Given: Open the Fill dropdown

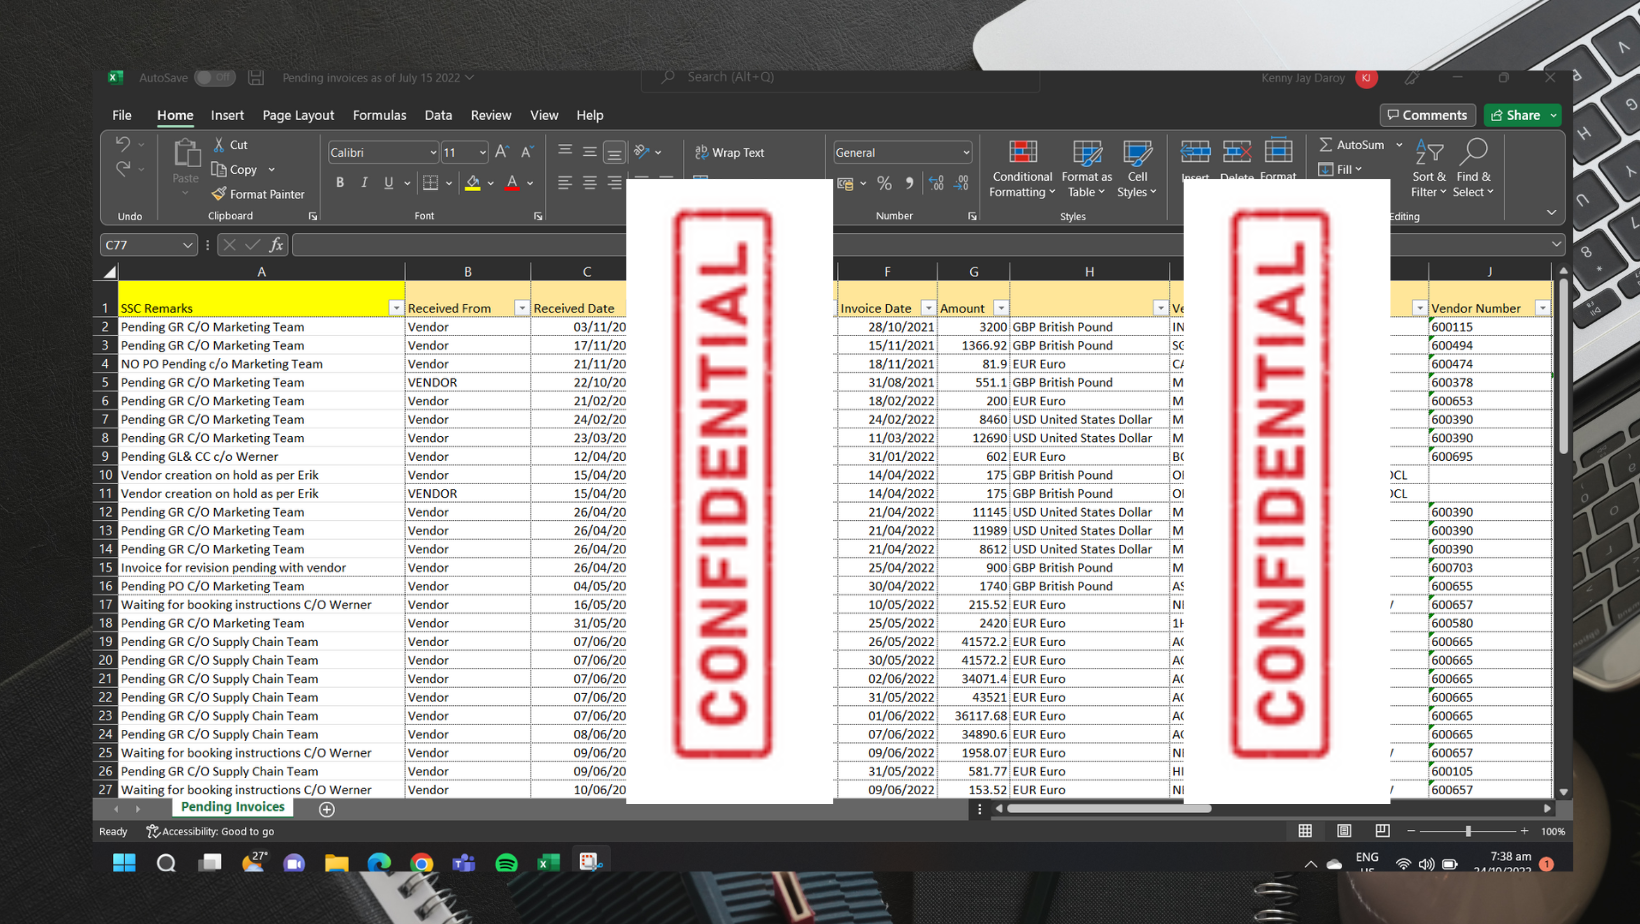Looking at the screenshot, I should click(x=1341, y=170).
